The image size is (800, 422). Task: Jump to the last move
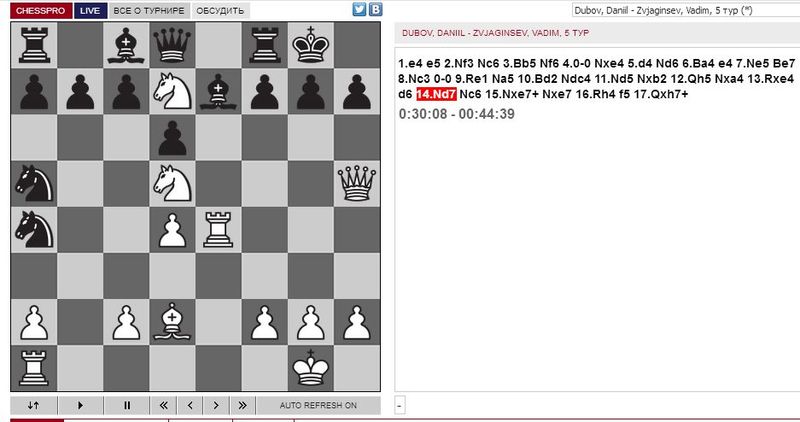241,406
